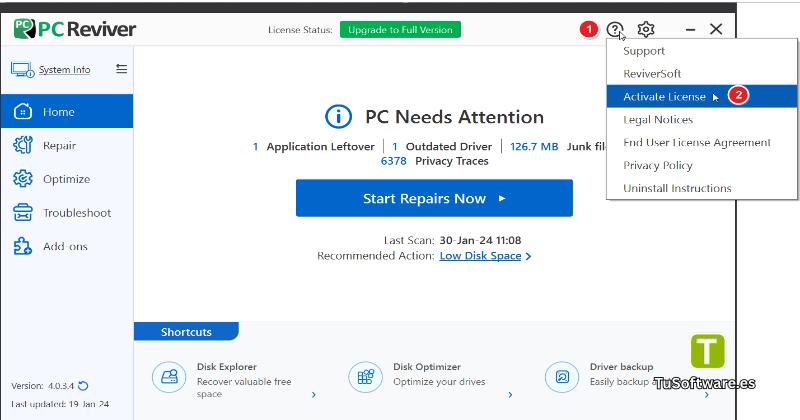Click the Version 4.0.3.4 text
The width and height of the screenshot is (800, 420).
tap(42, 386)
